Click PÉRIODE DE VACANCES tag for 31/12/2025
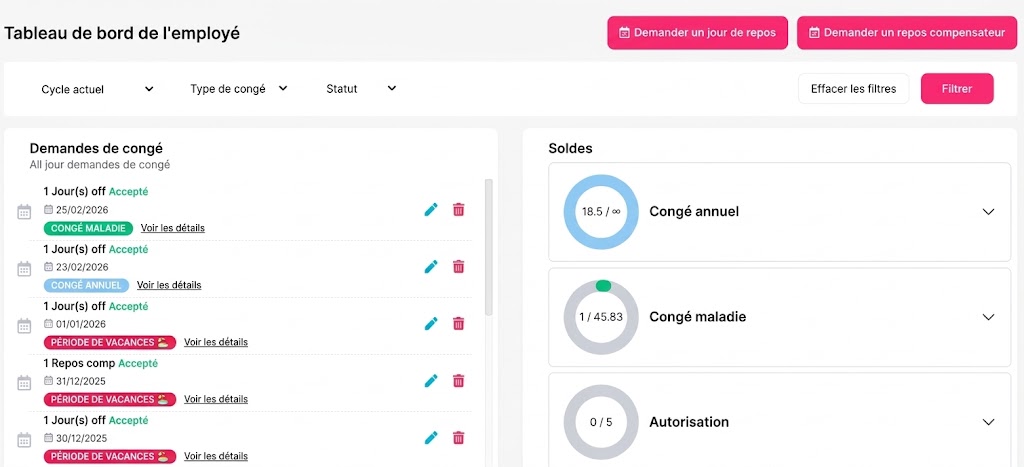The image size is (1024, 467). pyautogui.click(x=110, y=399)
